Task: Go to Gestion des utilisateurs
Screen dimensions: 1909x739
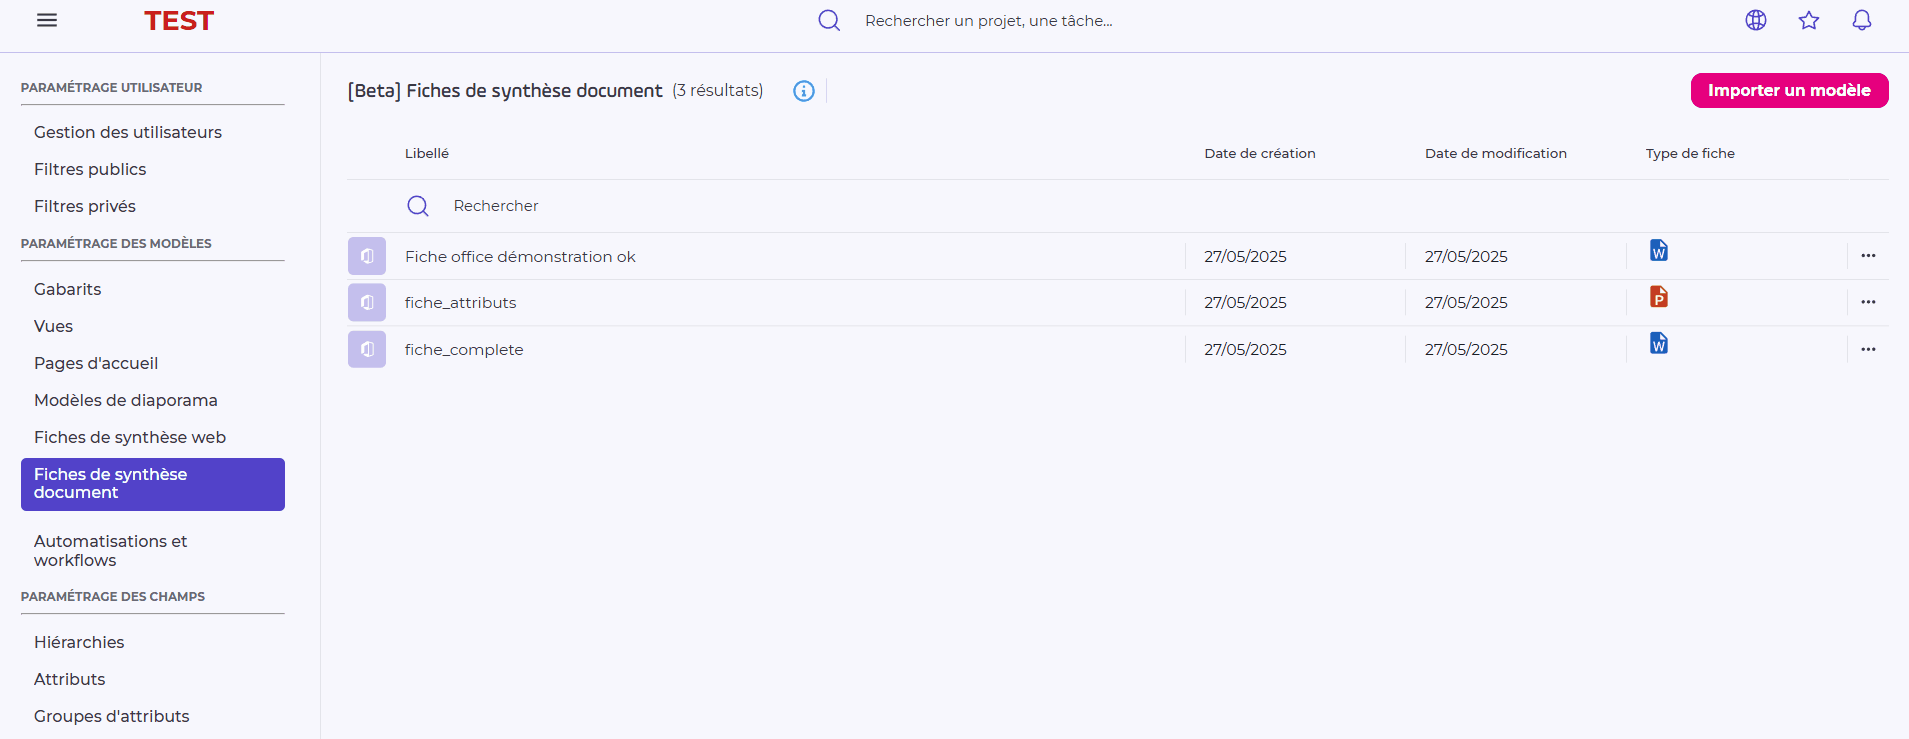Action: click(x=128, y=132)
